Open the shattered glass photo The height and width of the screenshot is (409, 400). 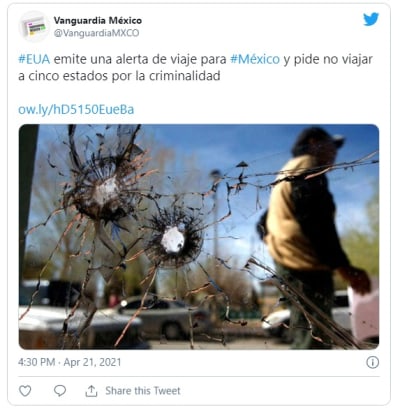click(x=199, y=237)
